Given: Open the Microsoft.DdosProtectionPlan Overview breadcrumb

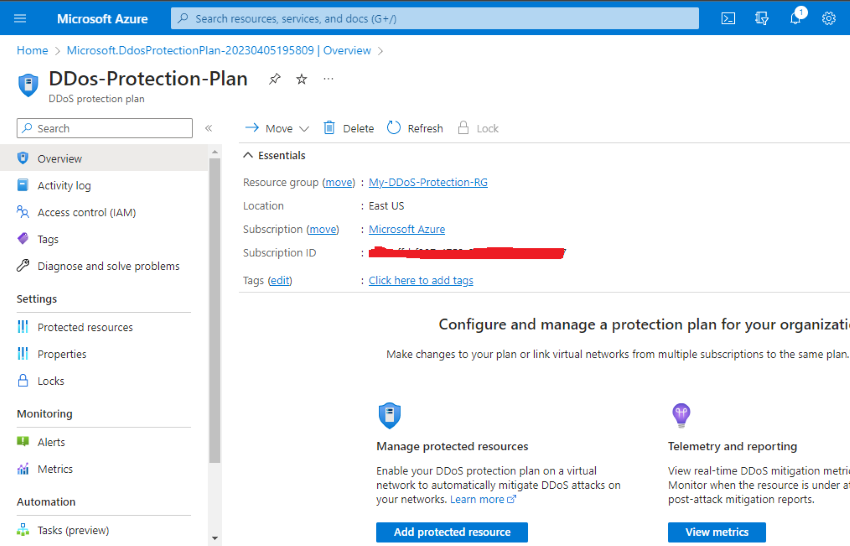Looking at the screenshot, I should coord(219,50).
